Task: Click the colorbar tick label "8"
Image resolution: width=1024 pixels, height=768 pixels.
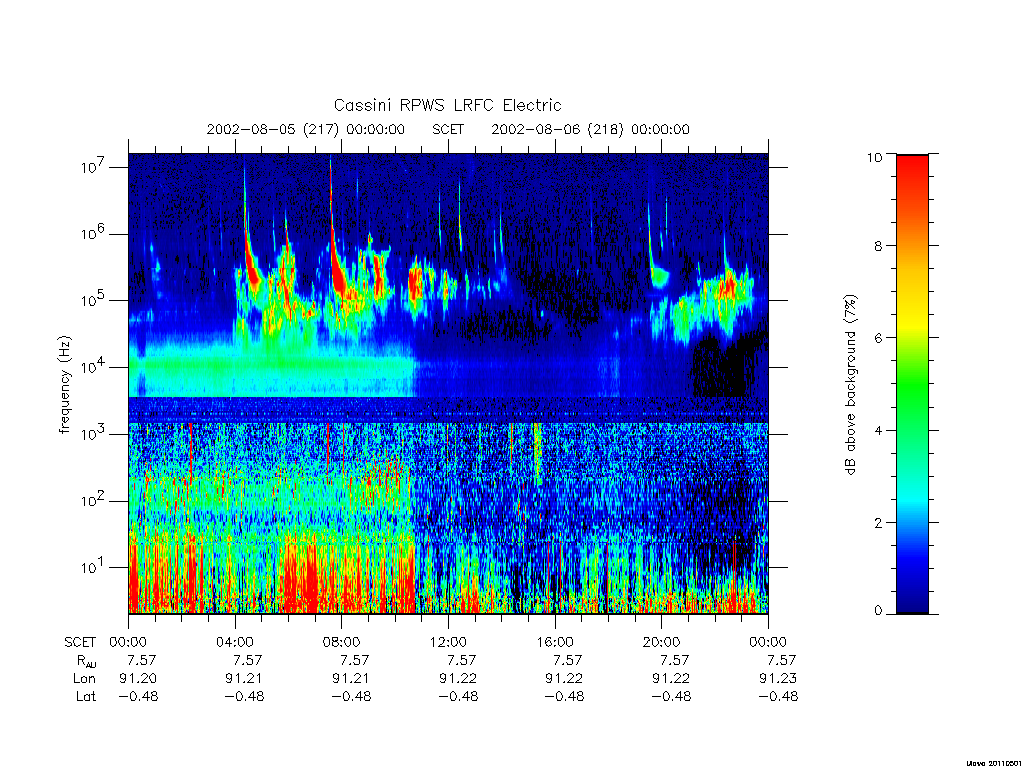Action: 878,246
